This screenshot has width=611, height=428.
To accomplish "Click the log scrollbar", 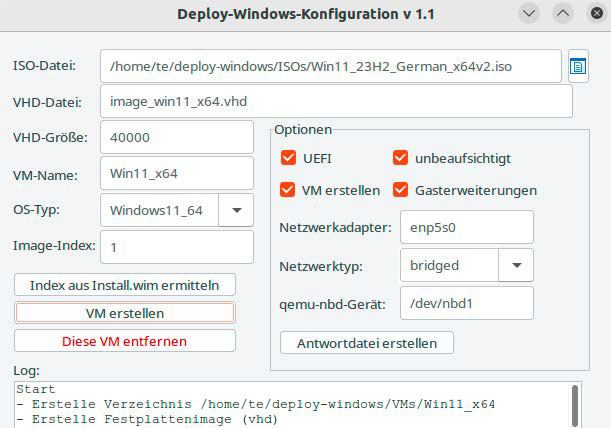I will point(575,406).
